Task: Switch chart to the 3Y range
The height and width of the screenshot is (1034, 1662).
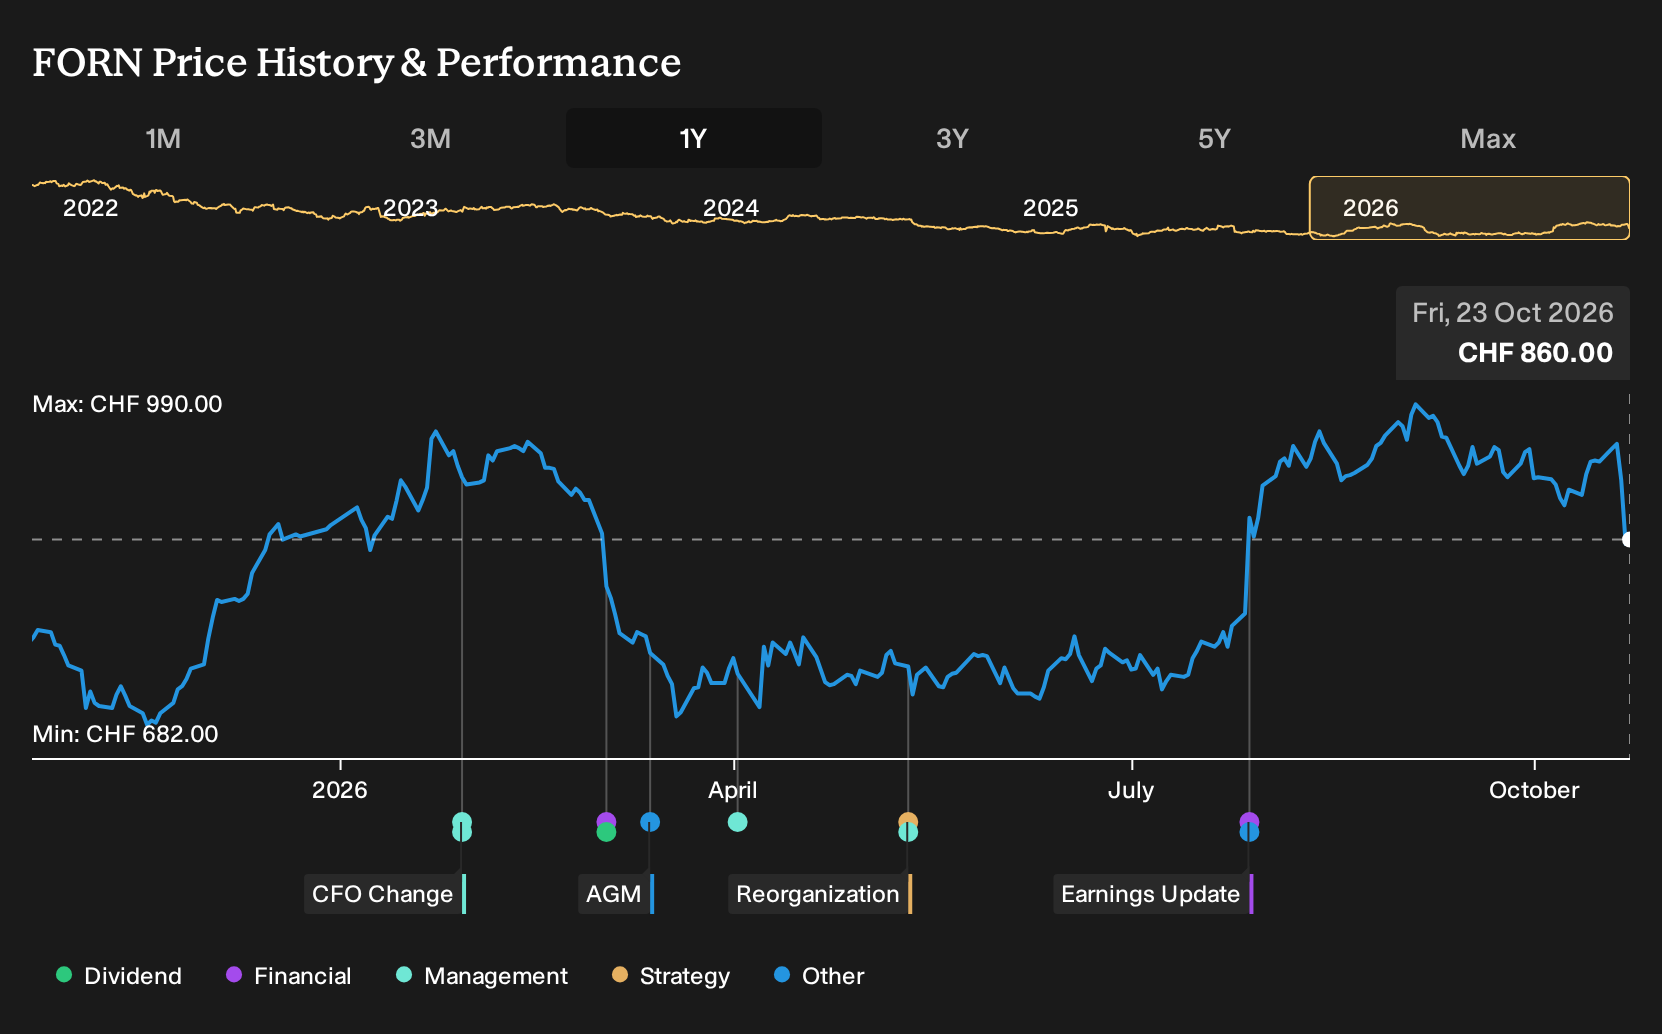Action: click(952, 138)
